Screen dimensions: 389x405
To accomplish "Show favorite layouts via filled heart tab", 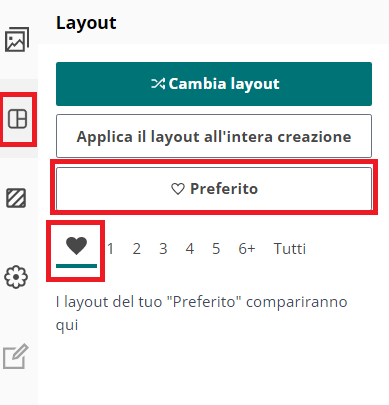I will pyautogui.click(x=76, y=246).
